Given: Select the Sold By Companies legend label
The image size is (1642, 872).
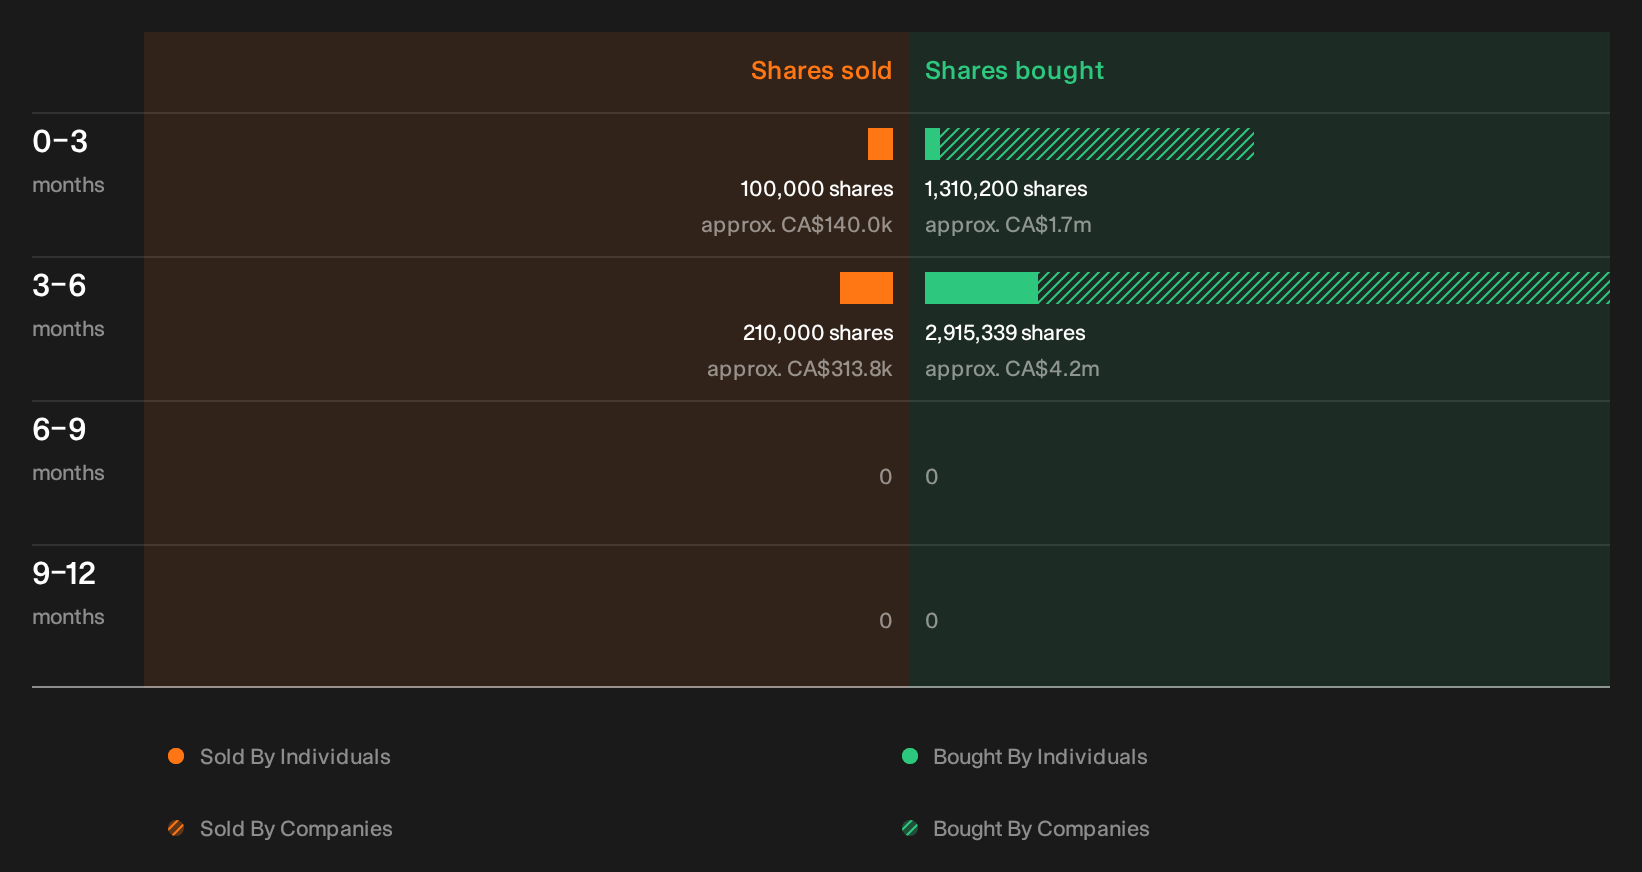Looking at the screenshot, I should pyautogui.click(x=296, y=829).
